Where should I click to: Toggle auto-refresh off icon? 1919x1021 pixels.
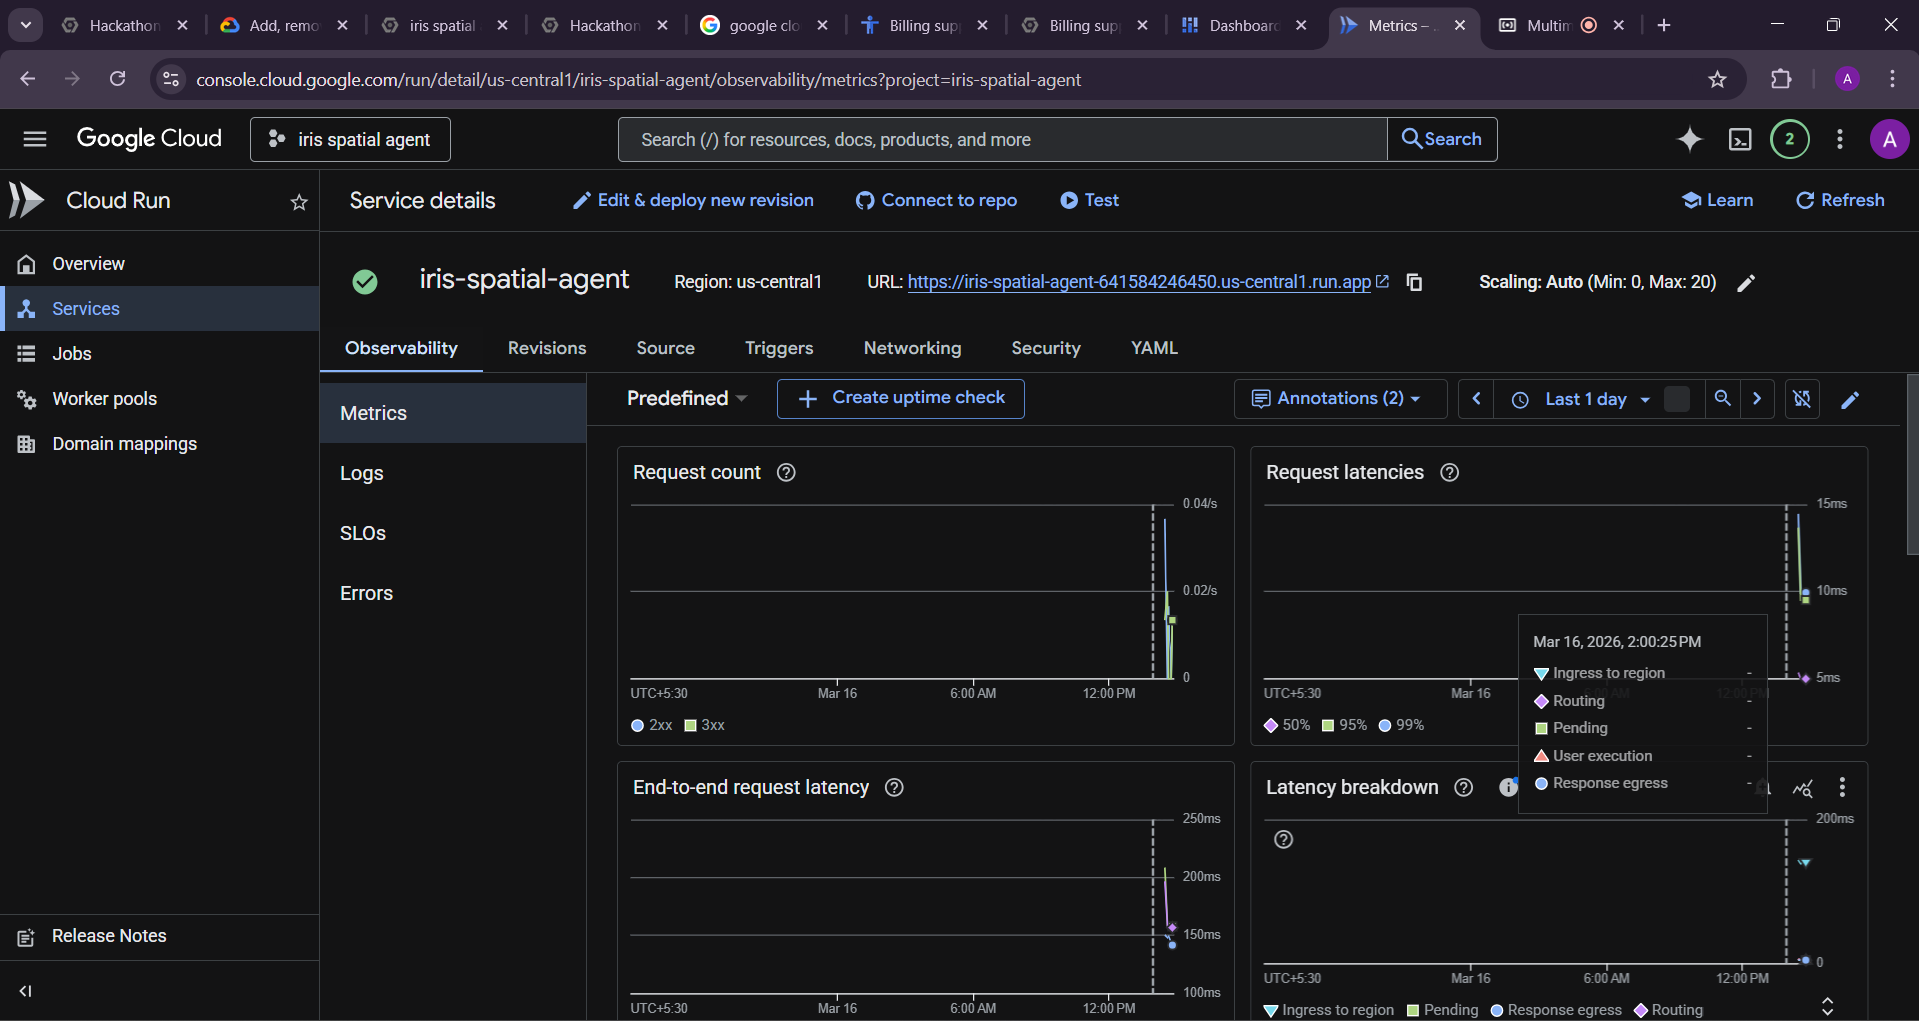tap(1802, 399)
